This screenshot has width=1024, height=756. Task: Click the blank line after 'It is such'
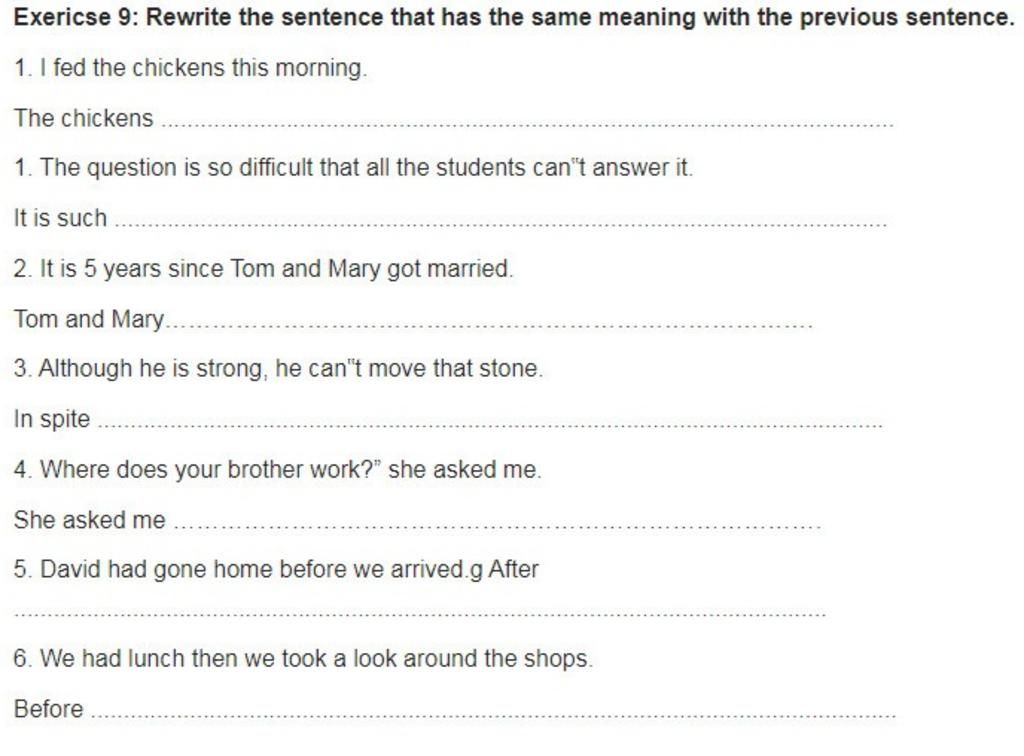(x=501, y=222)
